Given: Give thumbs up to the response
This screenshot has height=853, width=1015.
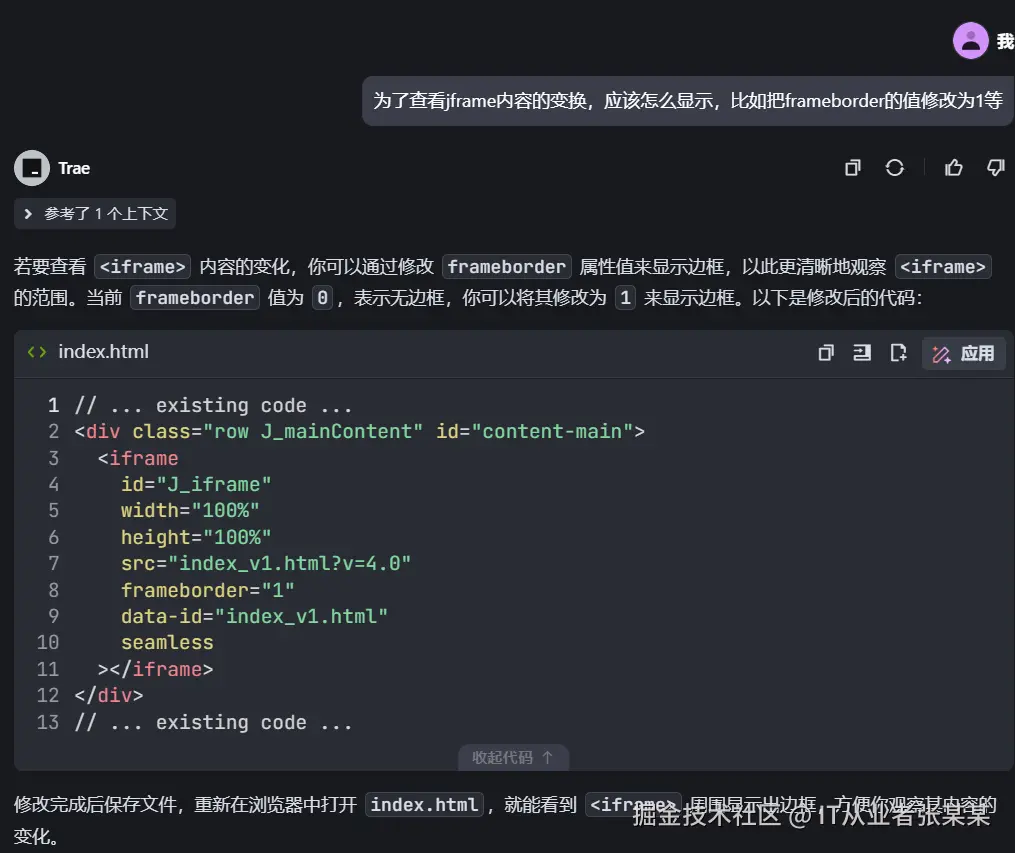Looking at the screenshot, I should pos(954,168).
